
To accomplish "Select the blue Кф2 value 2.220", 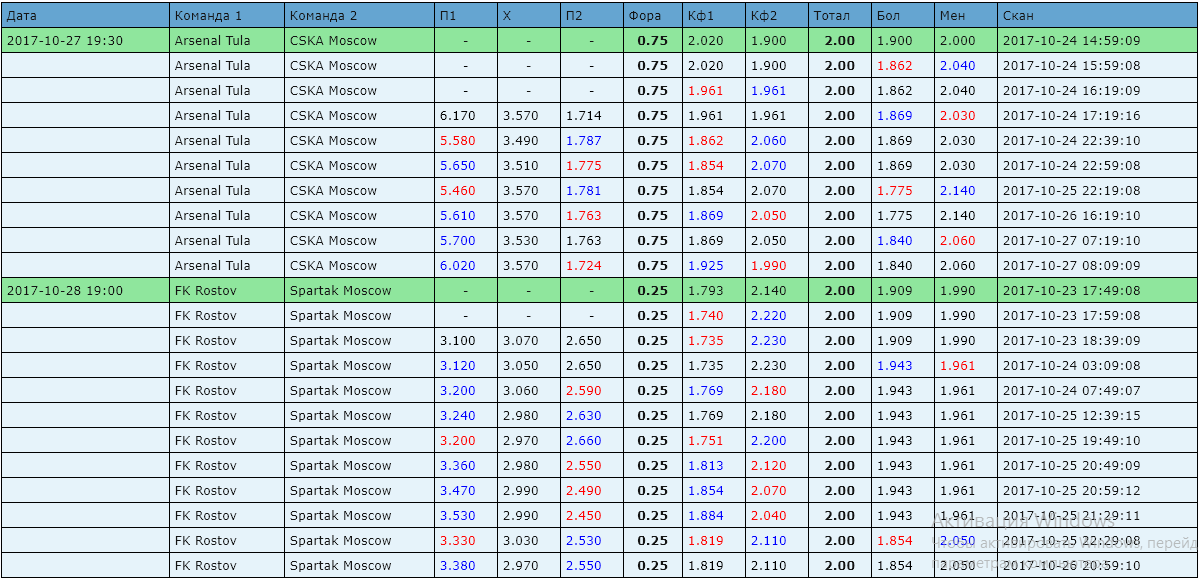I will click(768, 316).
